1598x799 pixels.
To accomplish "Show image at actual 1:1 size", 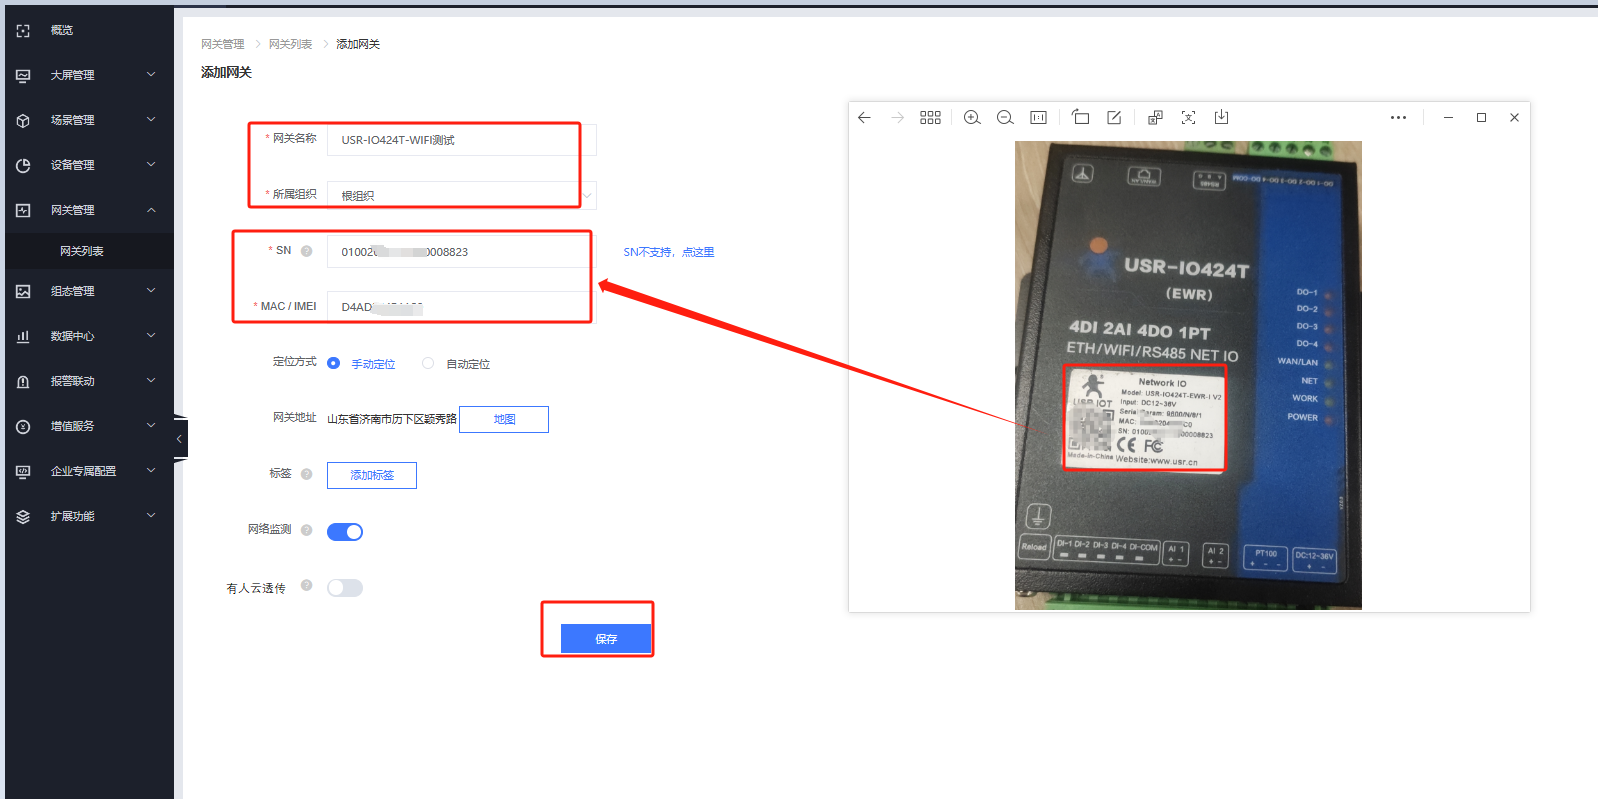I will [x=1039, y=118].
